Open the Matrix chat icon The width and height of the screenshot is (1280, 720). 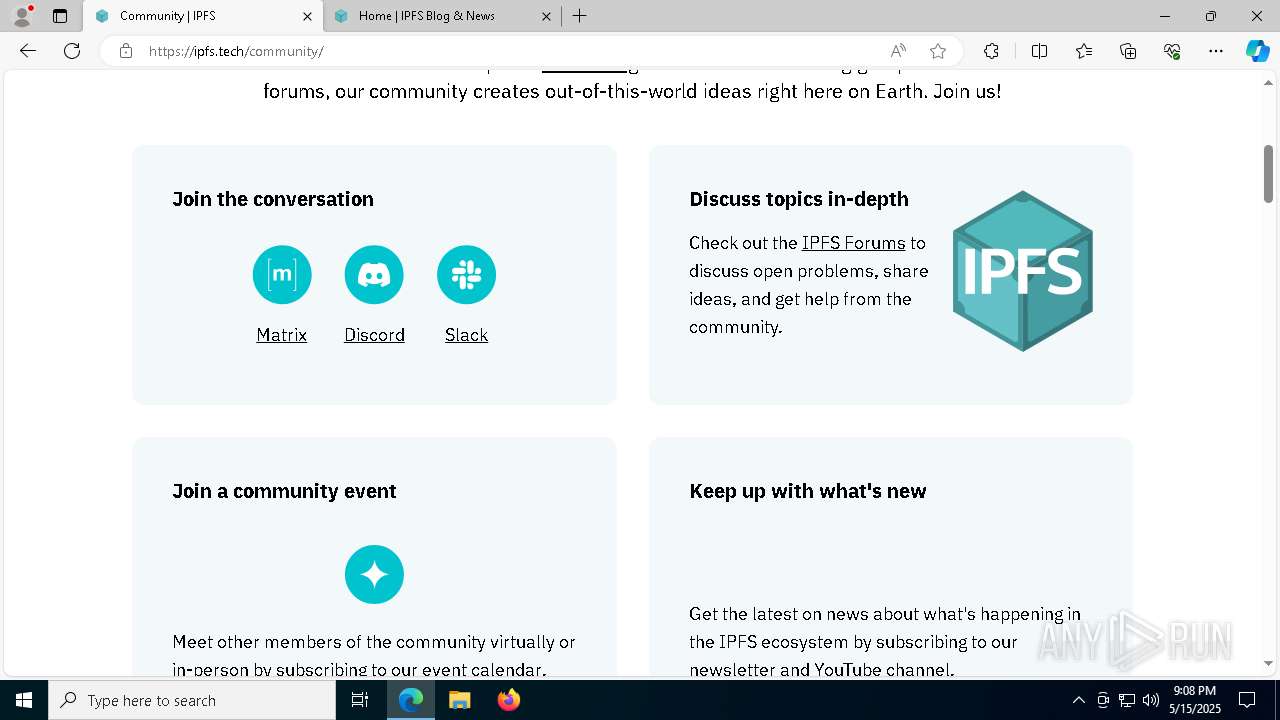click(282, 275)
